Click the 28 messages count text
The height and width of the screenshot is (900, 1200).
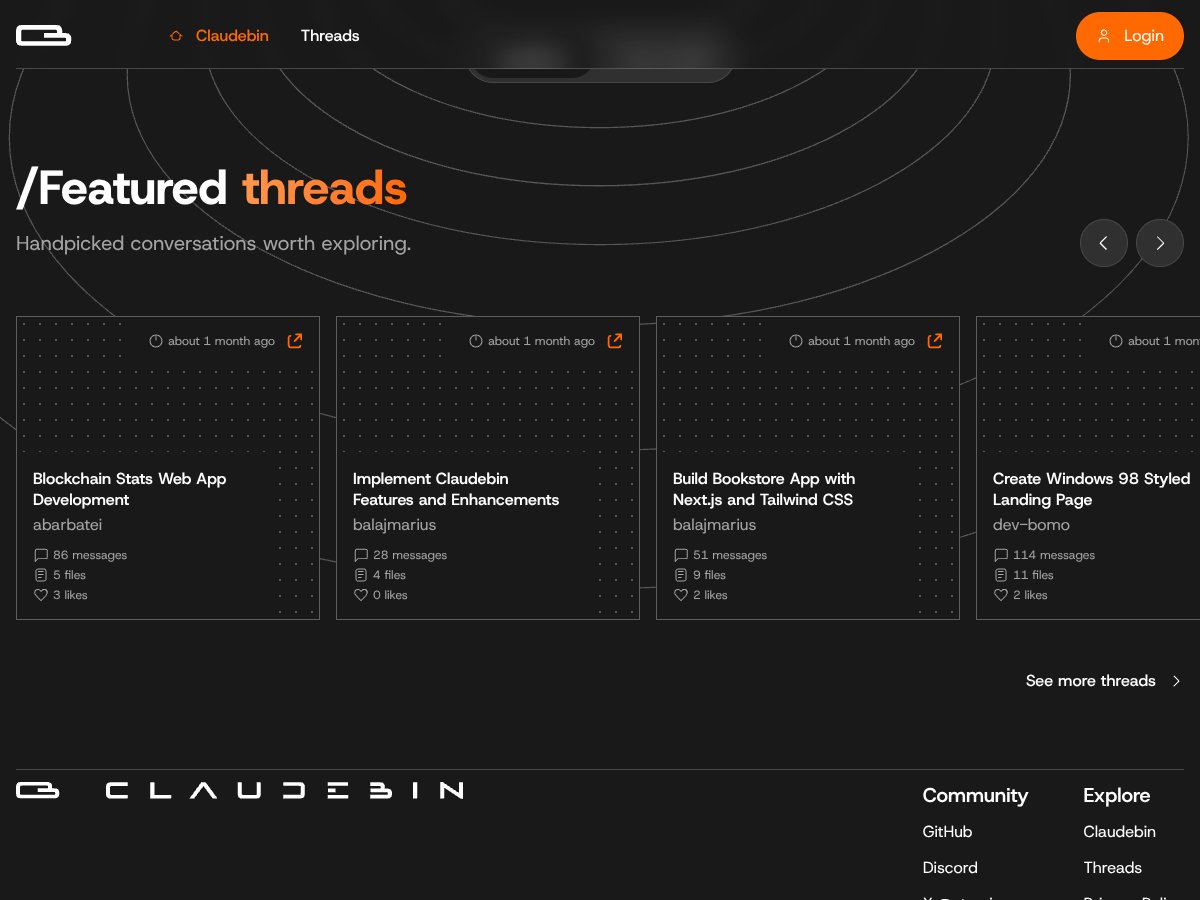point(410,555)
